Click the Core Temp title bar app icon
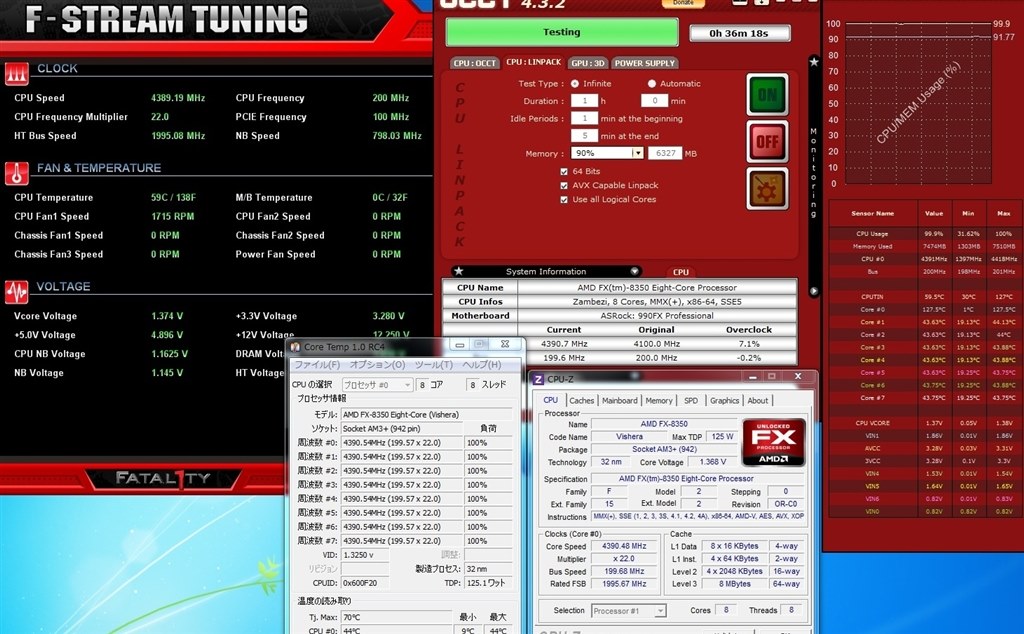Image resolution: width=1024 pixels, height=634 pixels. (295, 347)
